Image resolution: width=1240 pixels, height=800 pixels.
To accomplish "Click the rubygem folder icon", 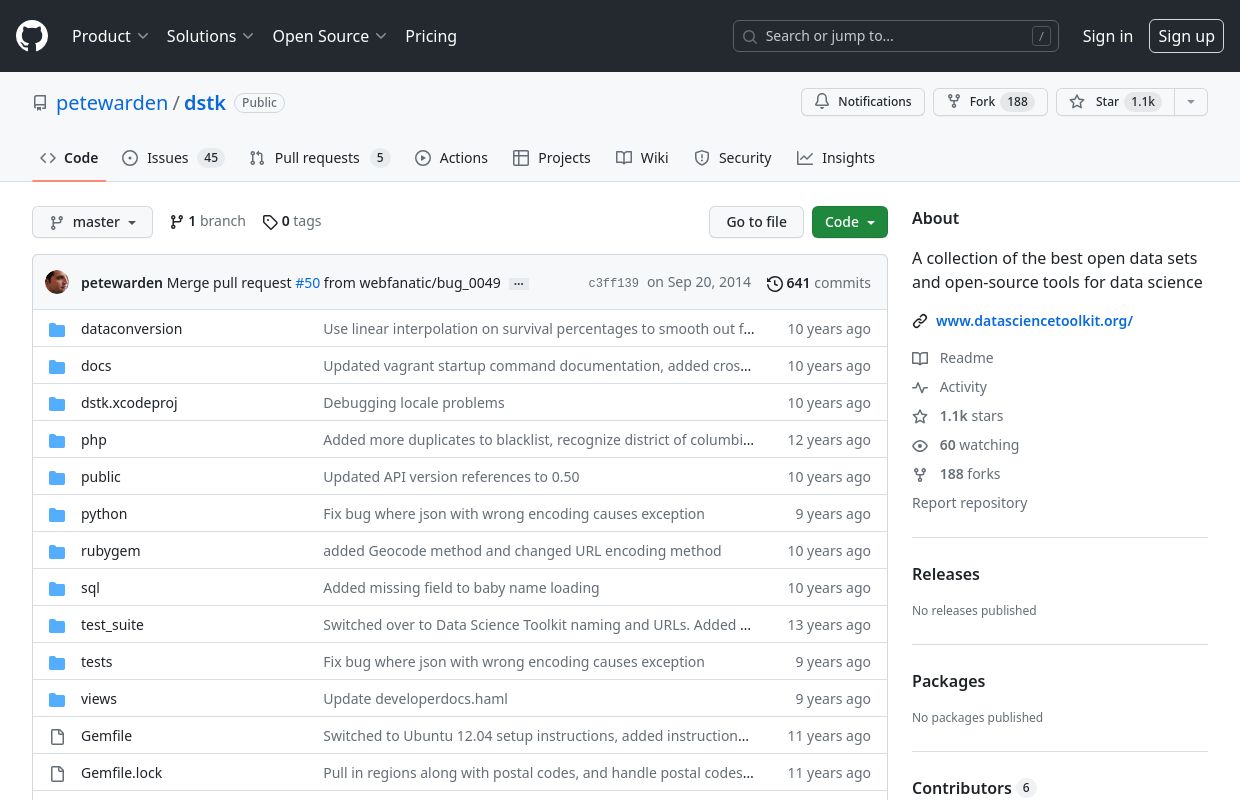I will coord(57,551).
